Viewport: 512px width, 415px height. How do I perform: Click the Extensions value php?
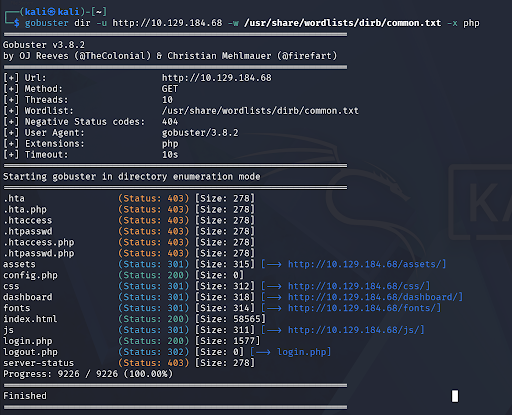[170, 144]
